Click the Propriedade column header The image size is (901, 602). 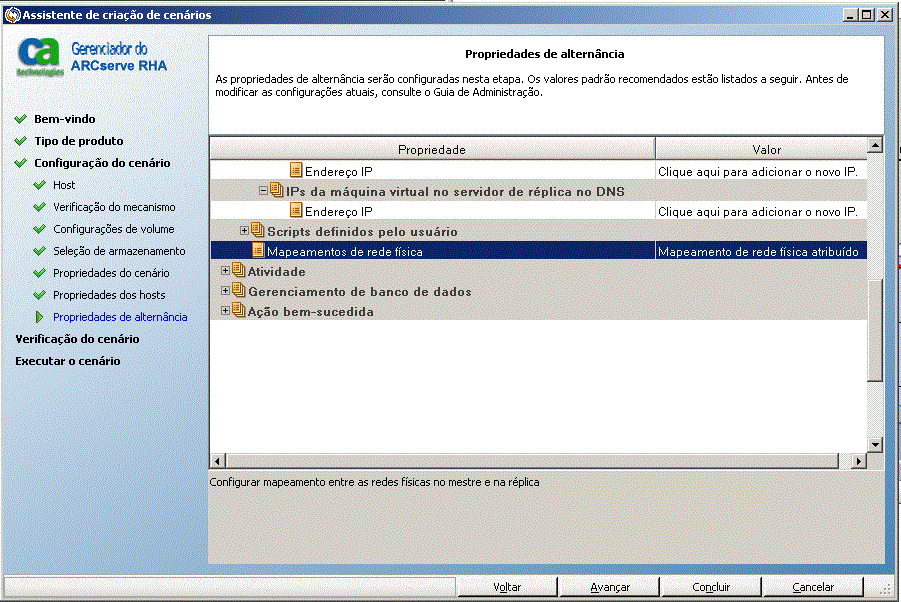click(432, 149)
